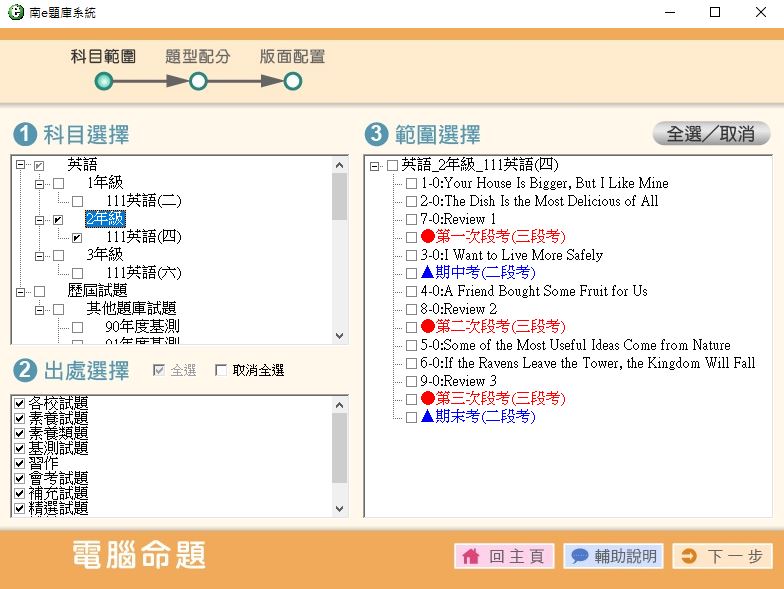Click the home icon on 回主頁 button

[x=470, y=556]
